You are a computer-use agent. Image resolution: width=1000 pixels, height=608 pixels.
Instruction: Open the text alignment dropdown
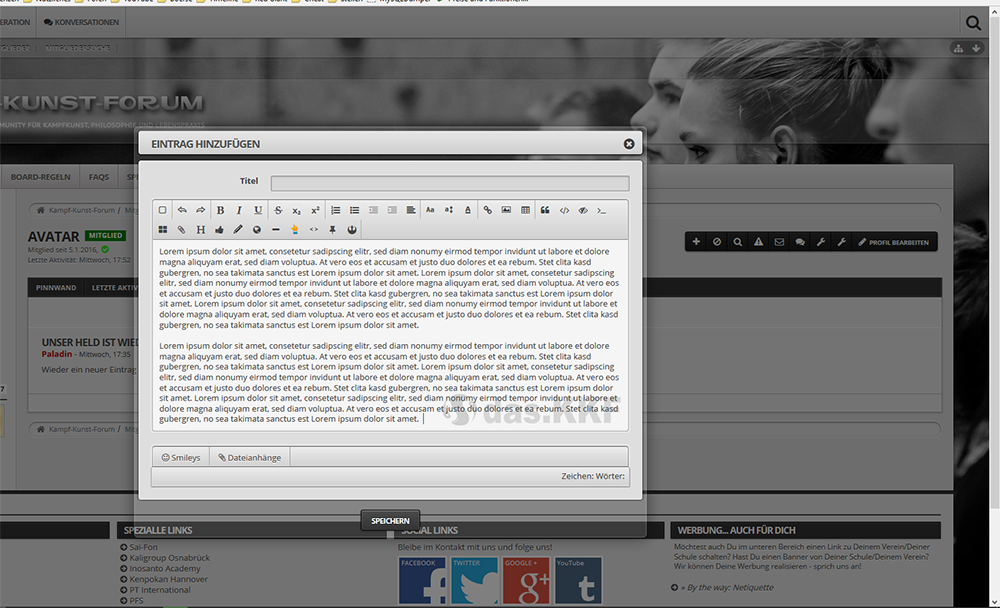(x=411, y=210)
